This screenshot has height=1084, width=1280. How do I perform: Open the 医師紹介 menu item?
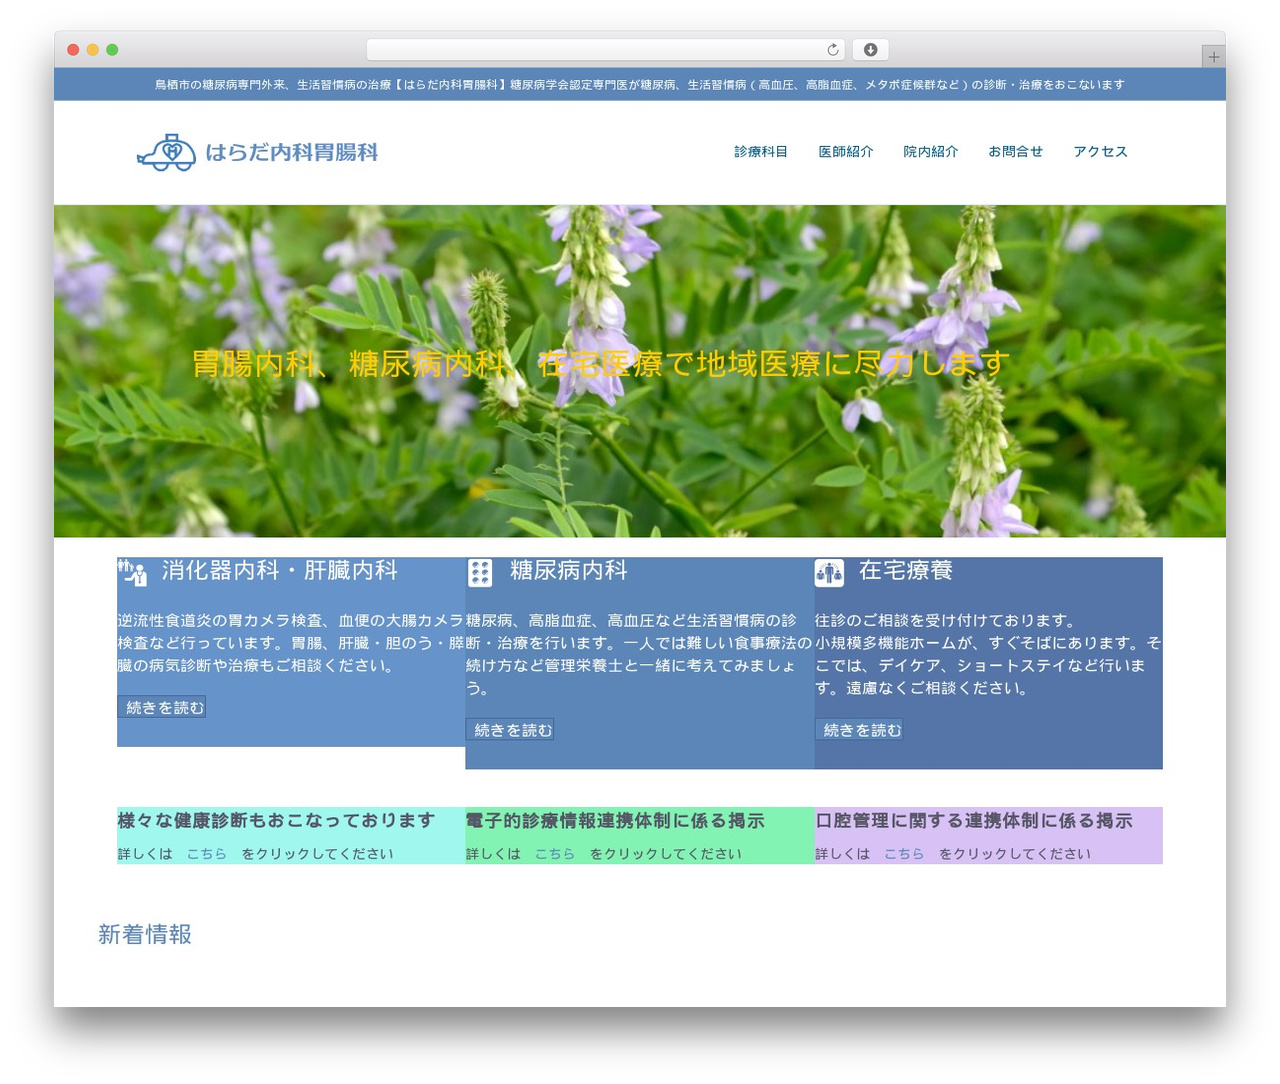click(846, 152)
